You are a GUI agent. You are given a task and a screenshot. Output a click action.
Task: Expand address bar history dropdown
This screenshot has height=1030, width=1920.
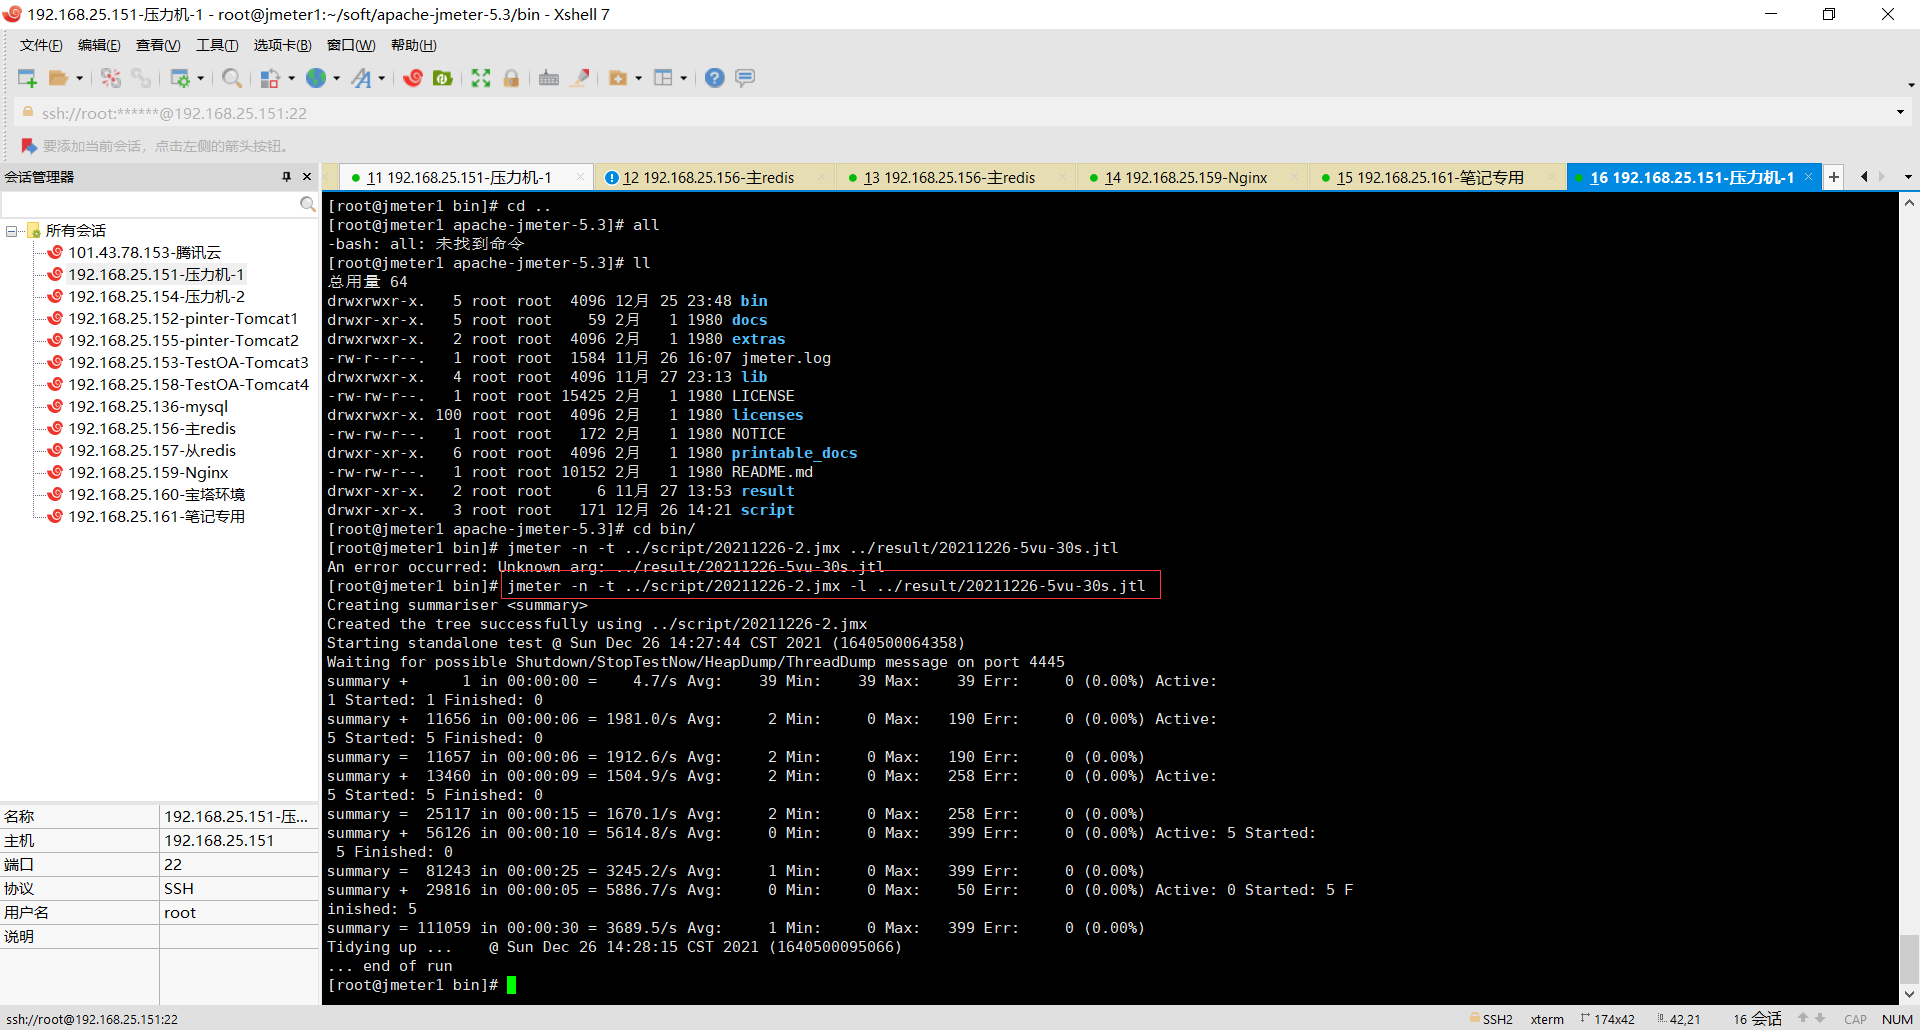click(1900, 112)
